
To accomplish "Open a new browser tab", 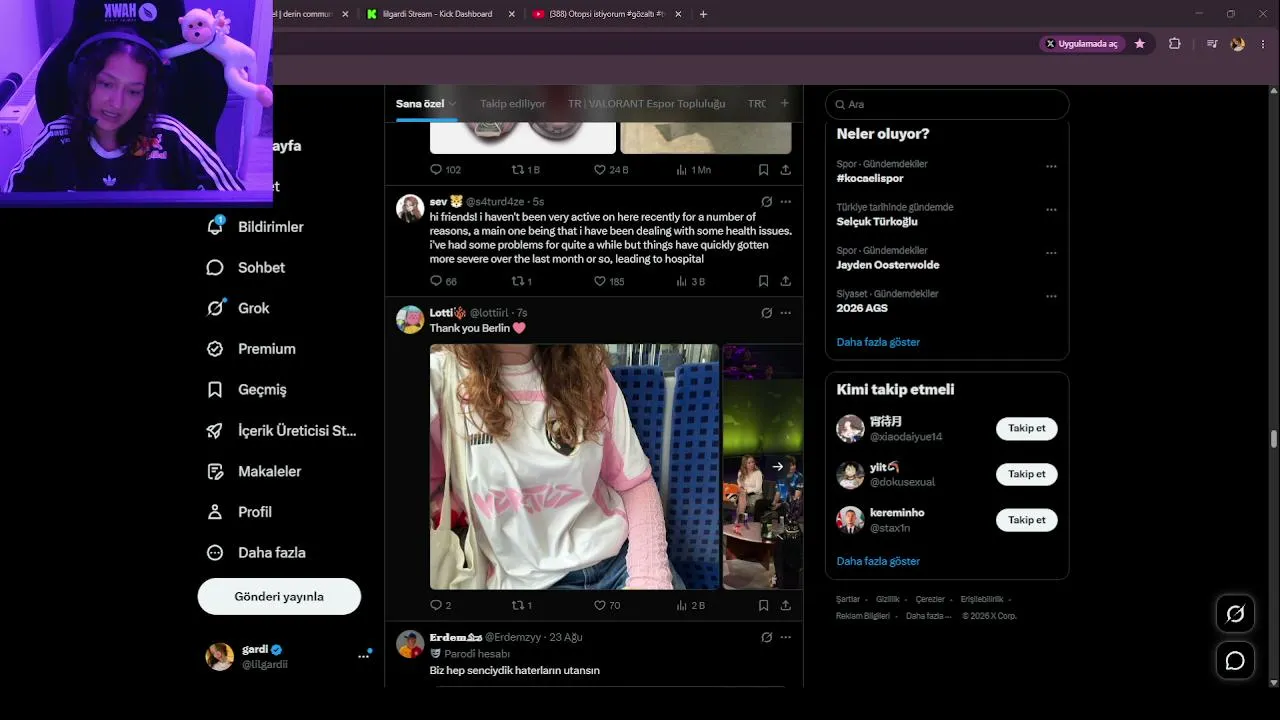I will coord(703,14).
